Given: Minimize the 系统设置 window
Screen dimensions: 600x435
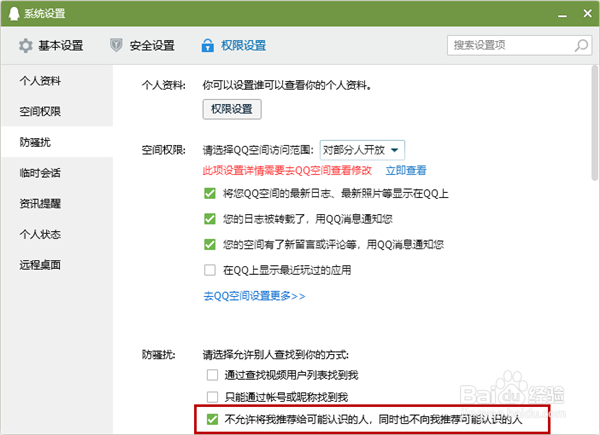Looking at the screenshot, I should (562, 15).
